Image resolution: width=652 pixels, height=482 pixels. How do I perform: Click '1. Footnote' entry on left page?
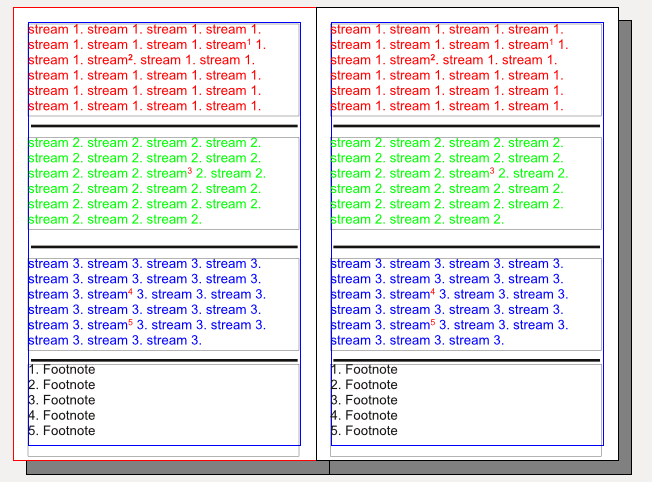tap(62, 370)
